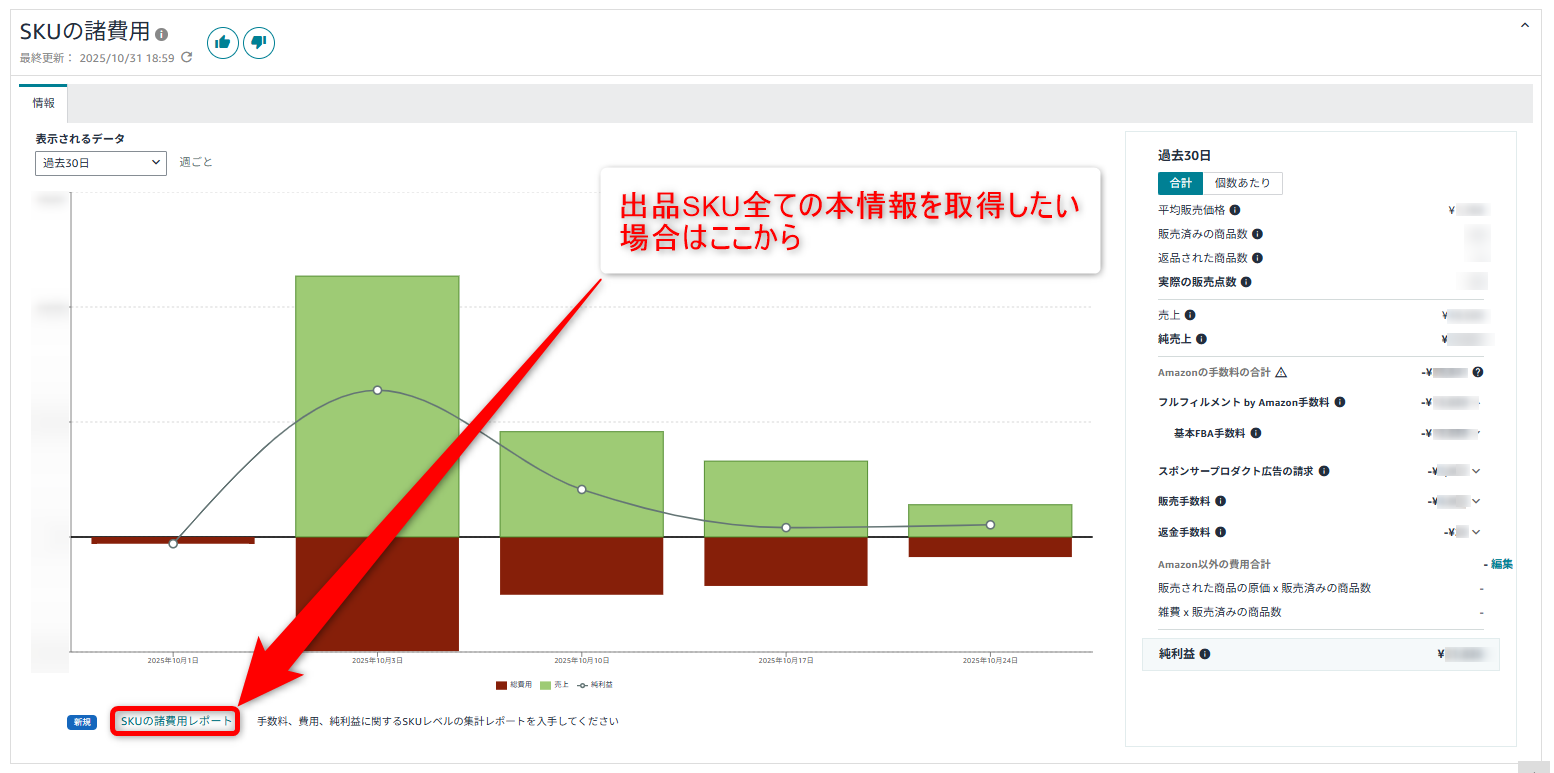Click info icon next to 純利益
1554x773 pixels.
pos(1204,654)
